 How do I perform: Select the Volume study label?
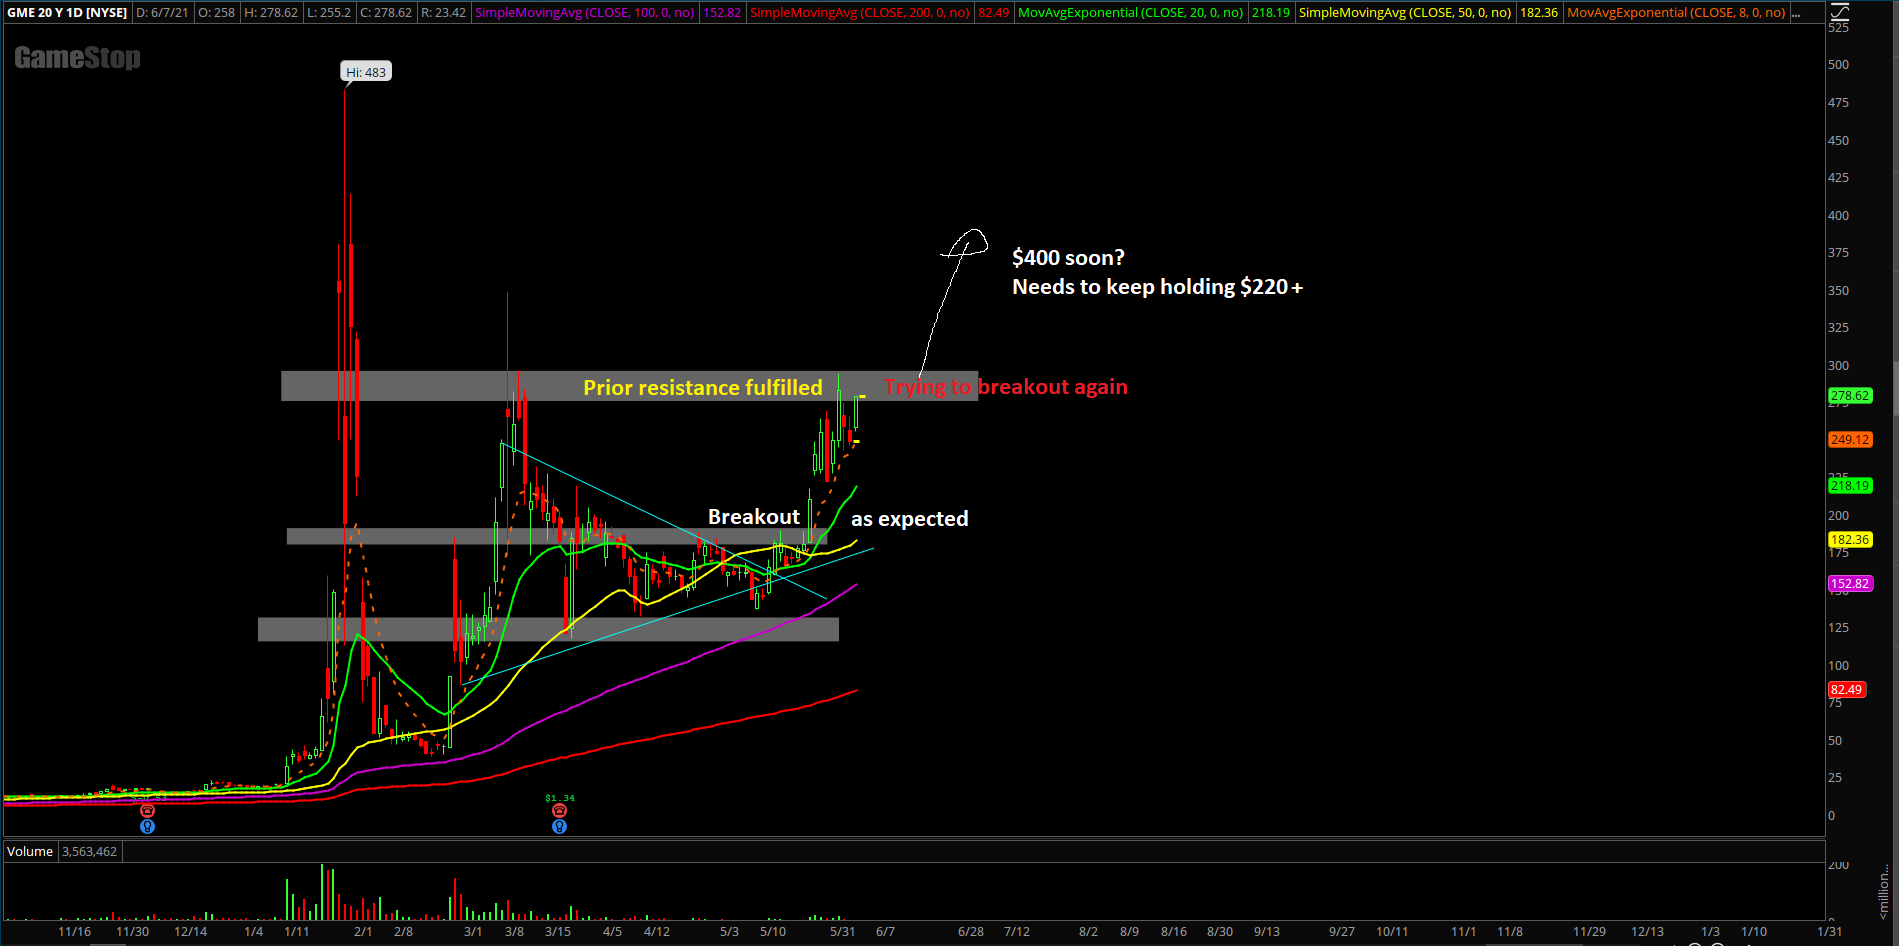pos(30,852)
